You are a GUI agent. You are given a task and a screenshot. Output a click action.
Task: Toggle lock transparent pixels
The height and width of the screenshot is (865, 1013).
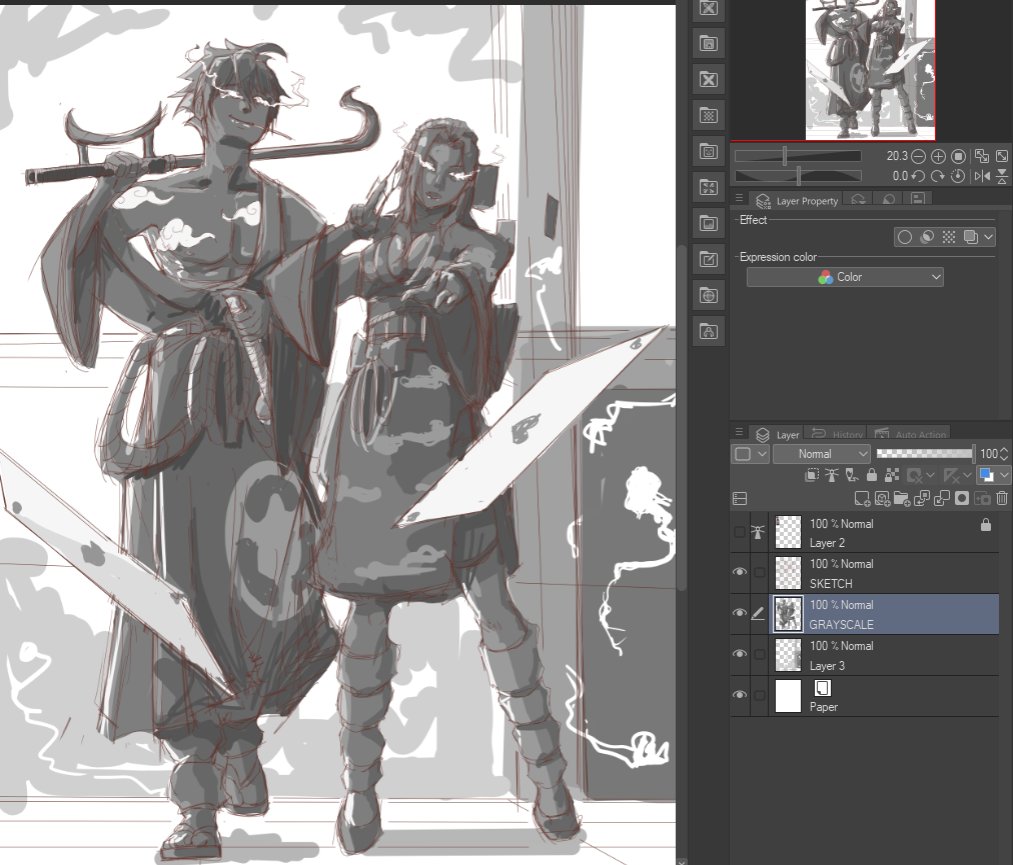tap(892, 475)
